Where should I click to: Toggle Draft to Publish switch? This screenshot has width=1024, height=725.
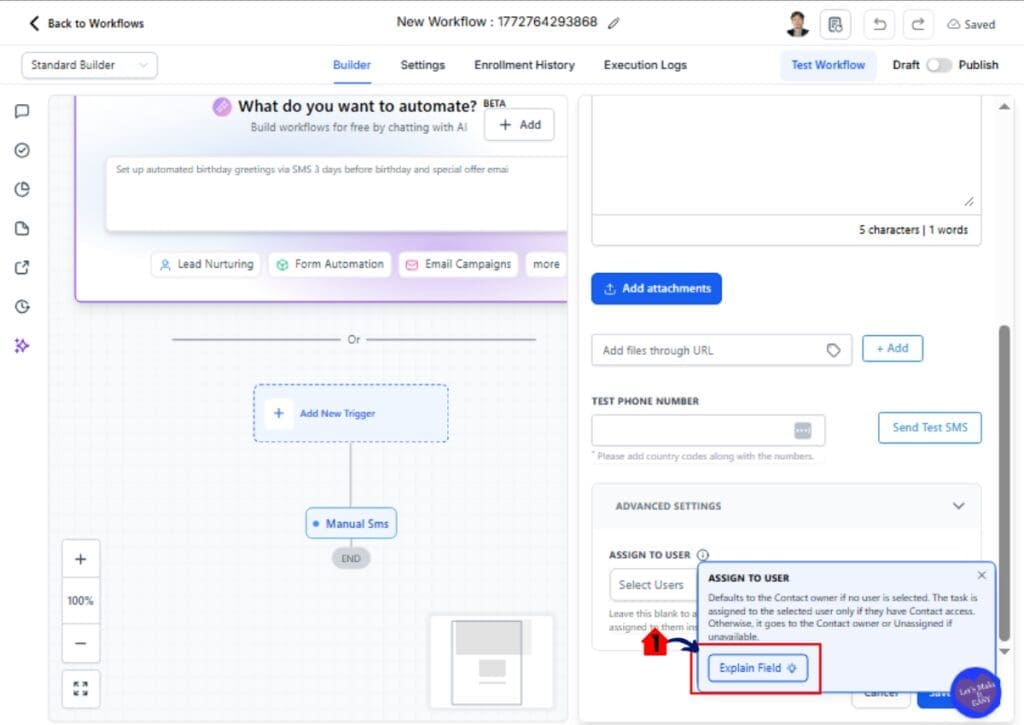pos(939,65)
